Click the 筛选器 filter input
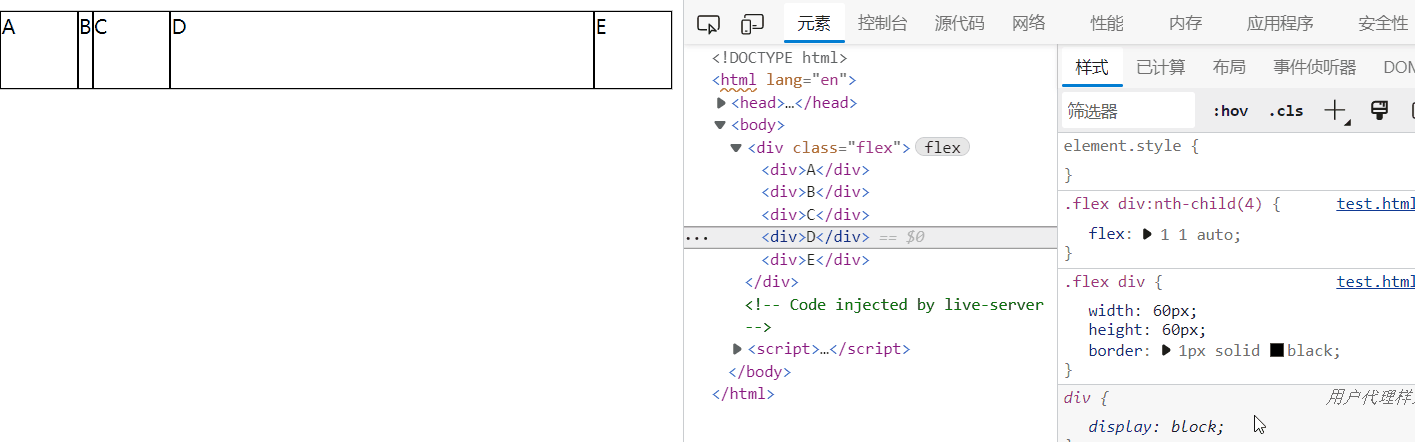1415x442 pixels. (x=1128, y=111)
